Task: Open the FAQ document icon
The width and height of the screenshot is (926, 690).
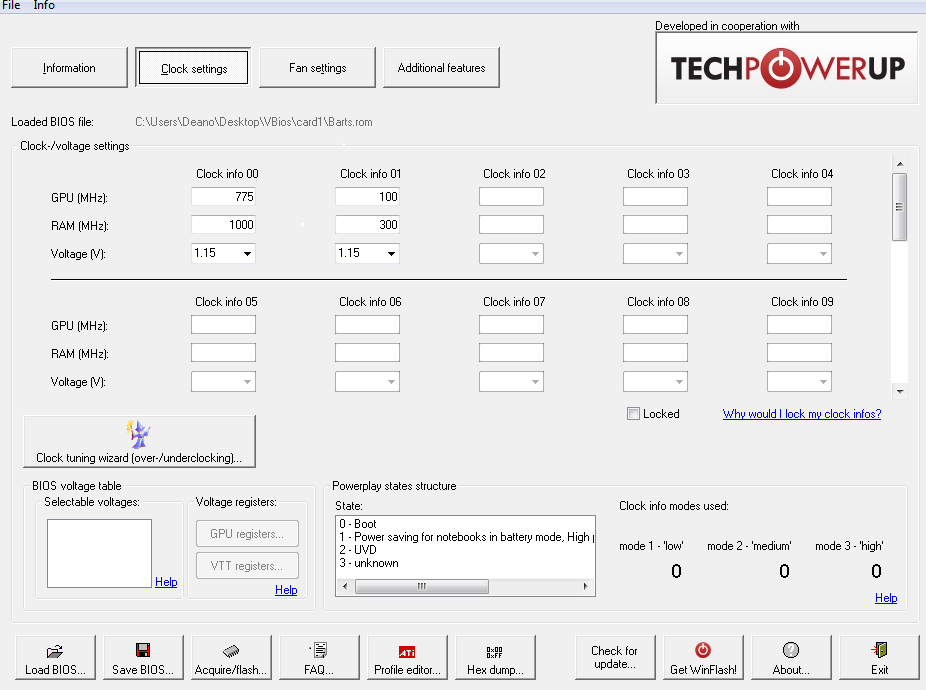Action: click(x=319, y=650)
